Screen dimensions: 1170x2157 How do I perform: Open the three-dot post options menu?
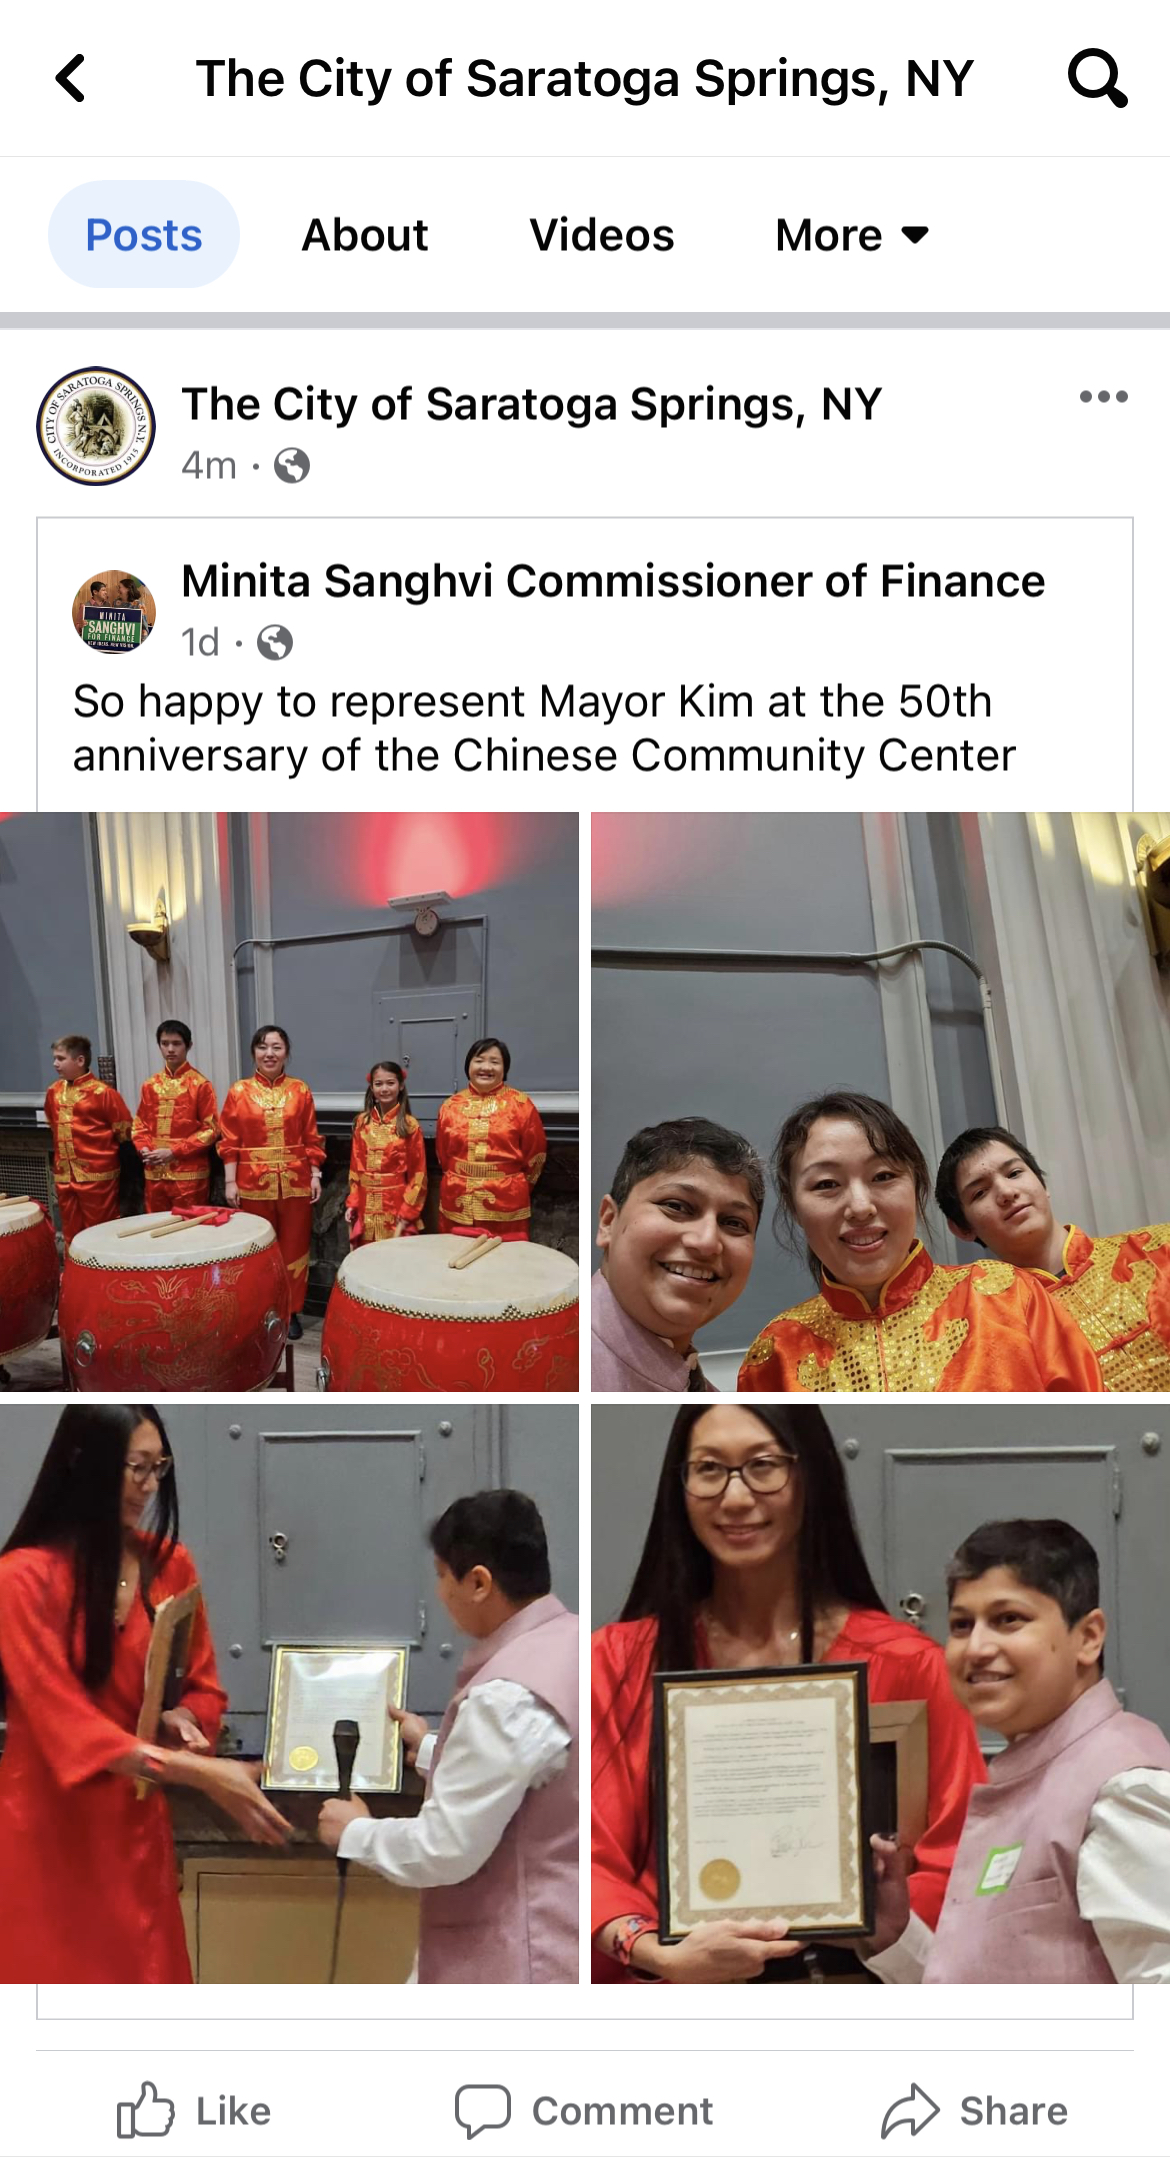(1103, 397)
